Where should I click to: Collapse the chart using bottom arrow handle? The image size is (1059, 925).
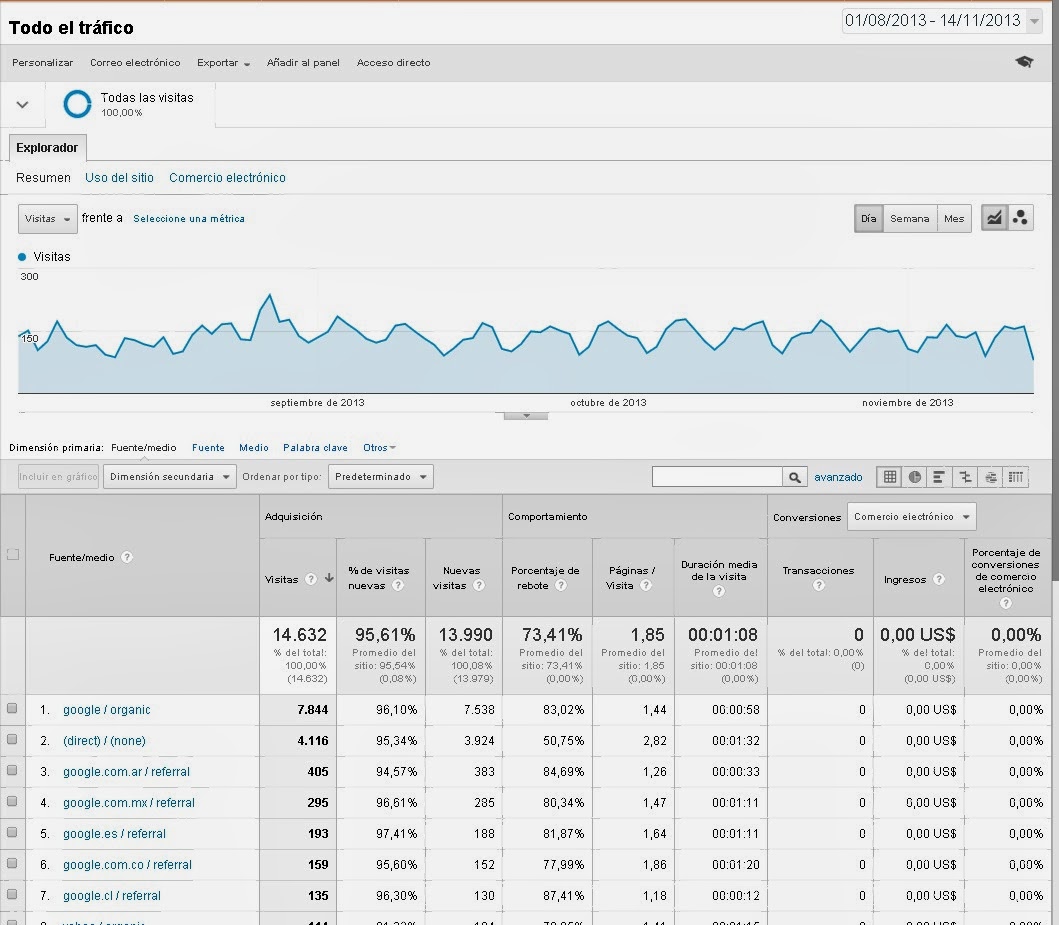526,416
